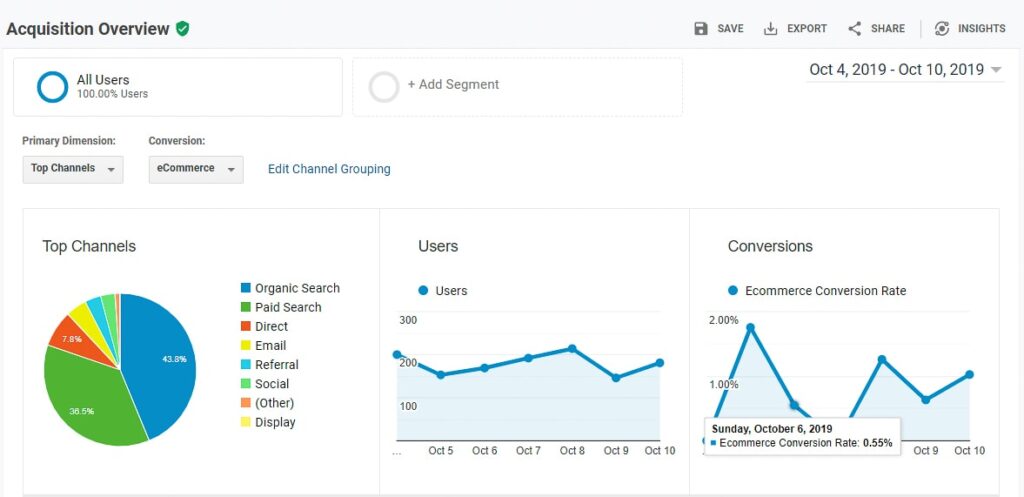
Task: Click the green verified shield icon
Action: point(182,29)
